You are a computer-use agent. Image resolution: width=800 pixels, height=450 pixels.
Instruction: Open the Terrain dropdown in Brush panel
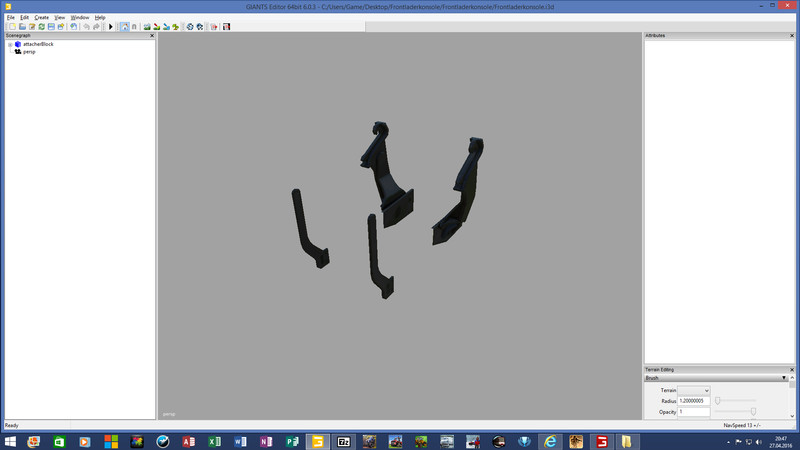click(694, 390)
